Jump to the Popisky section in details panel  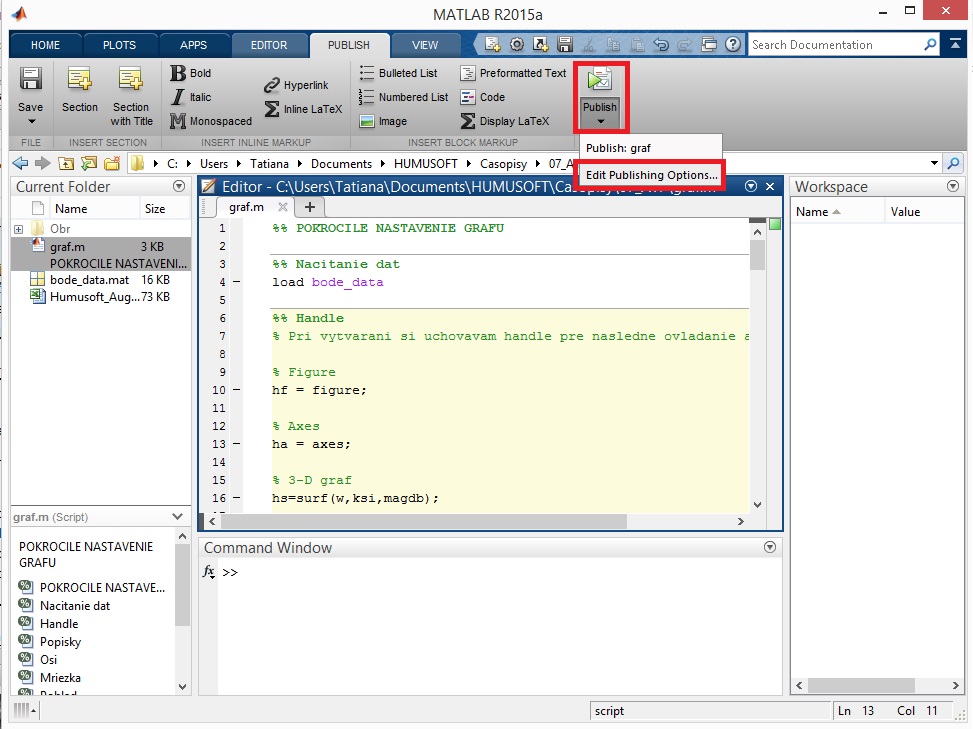(60, 642)
